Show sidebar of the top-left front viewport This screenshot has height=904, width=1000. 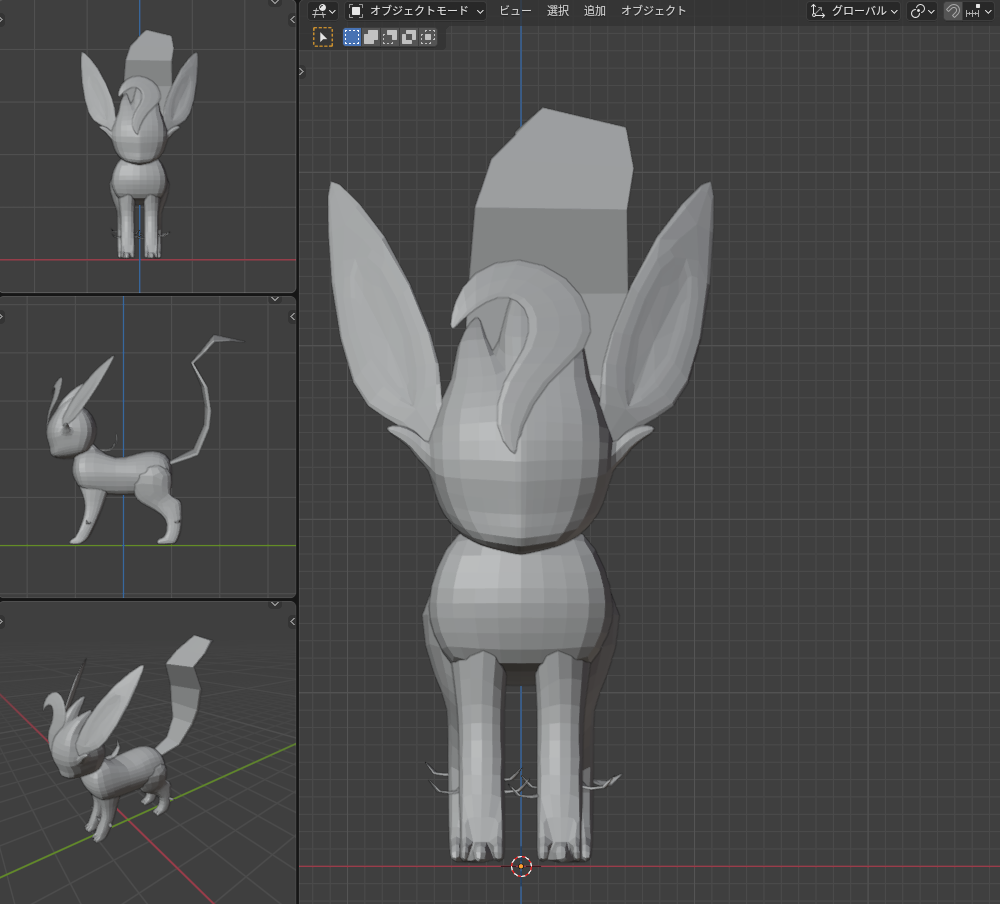(x=292, y=19)
